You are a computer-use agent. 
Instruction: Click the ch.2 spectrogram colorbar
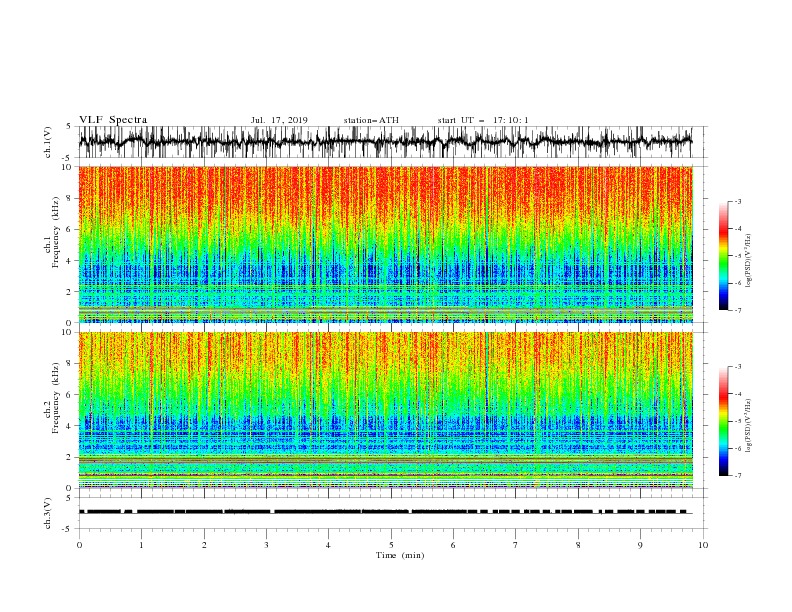[x=723, y=421]
